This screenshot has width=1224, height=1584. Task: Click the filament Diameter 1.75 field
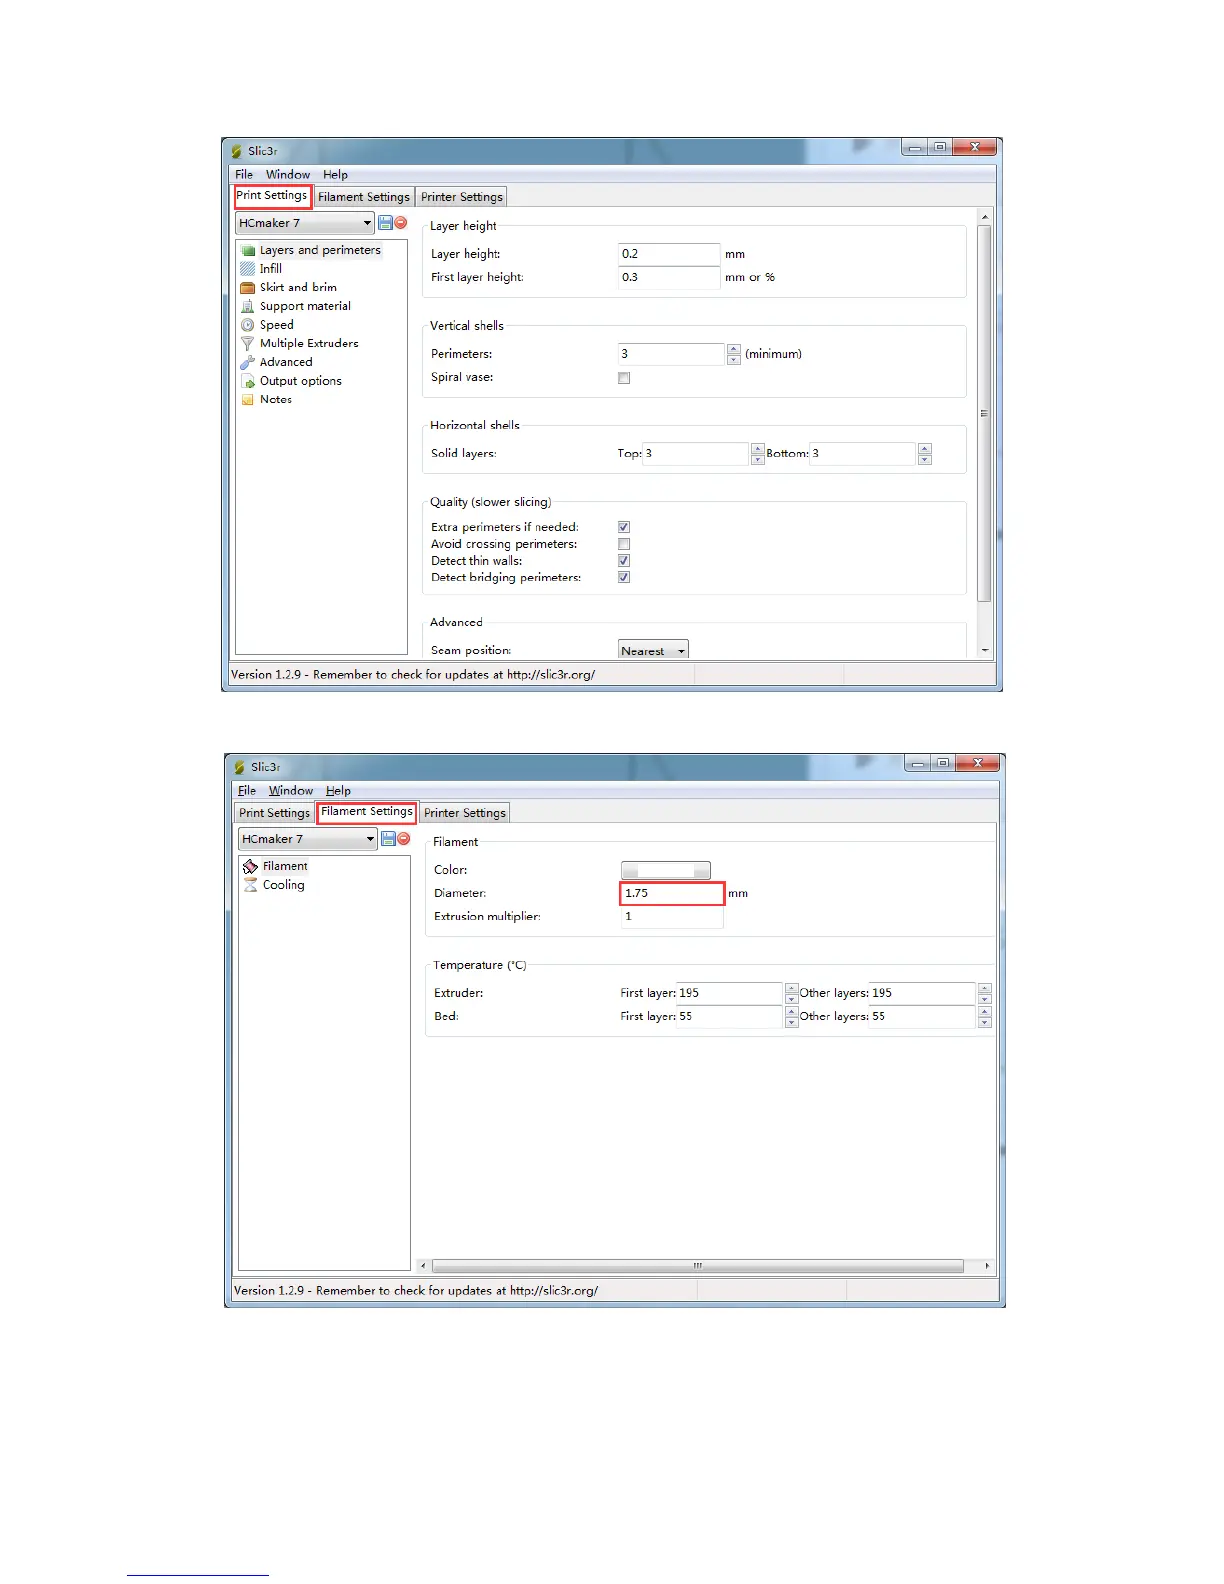pyautogui.click(x=672, y=893)
